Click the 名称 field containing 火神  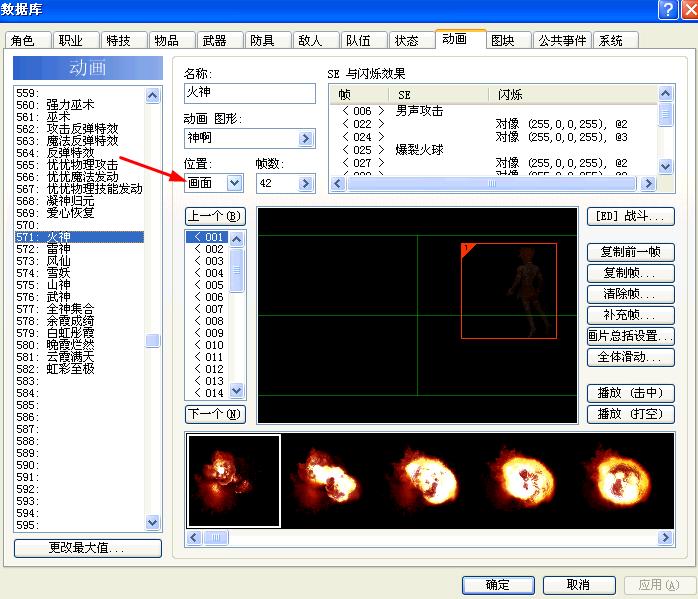[250, 93]
